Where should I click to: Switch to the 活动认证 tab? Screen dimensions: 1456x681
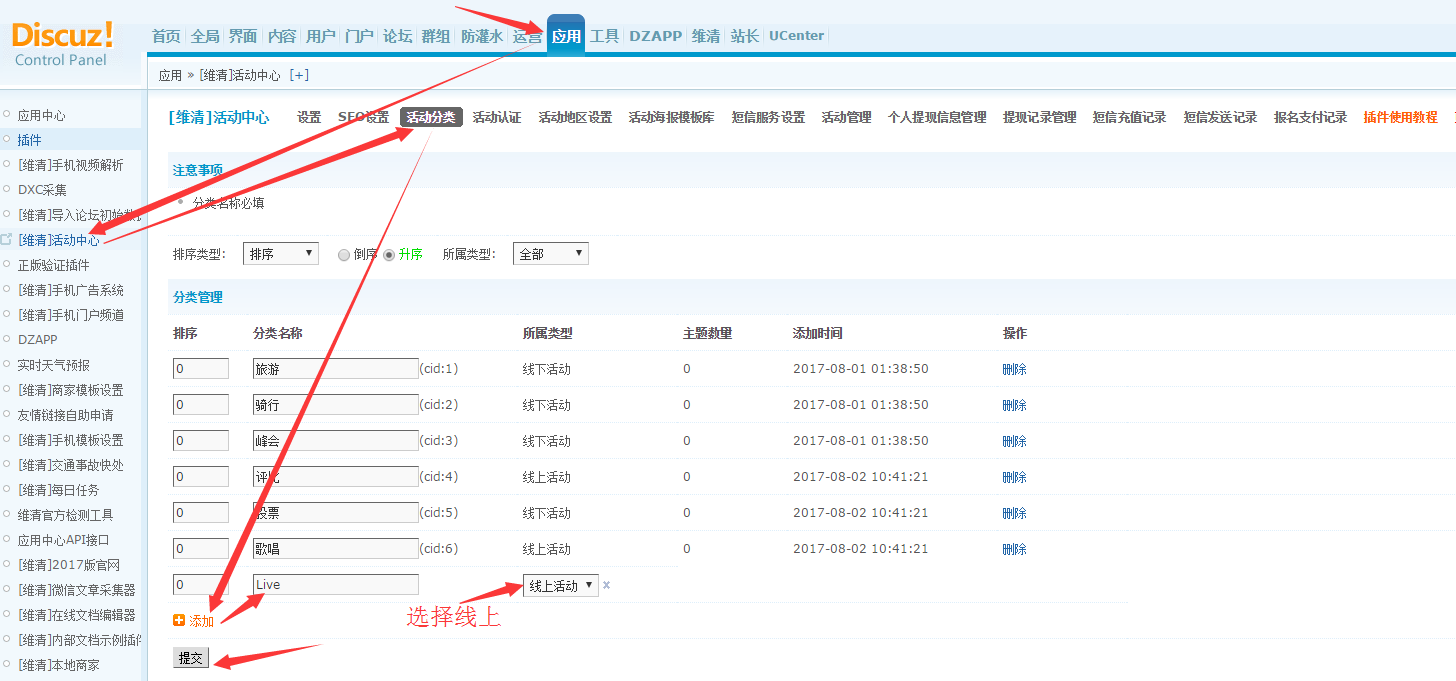tap(496, 117)
